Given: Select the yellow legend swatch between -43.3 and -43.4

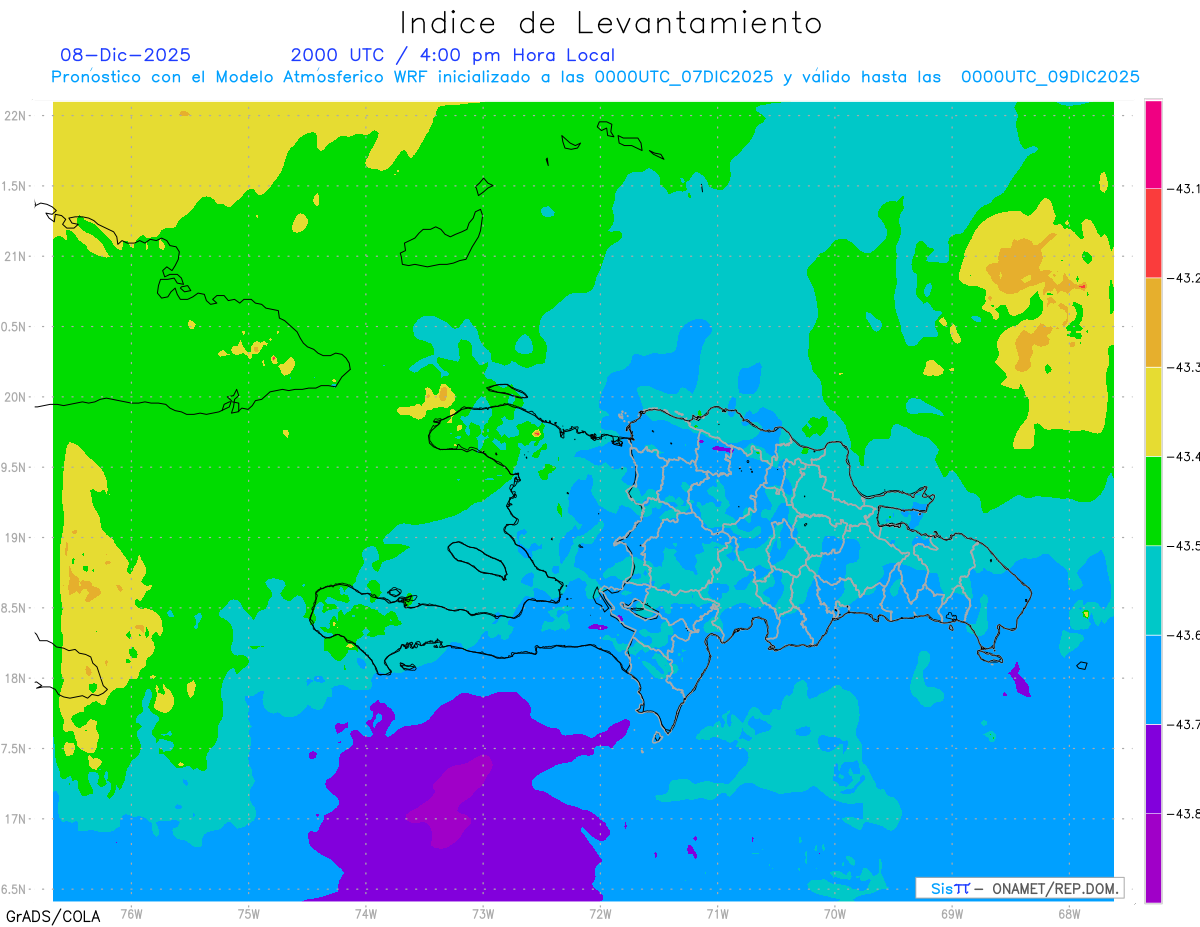Looking at the screenshot, I should click(x=1153, y=411).
